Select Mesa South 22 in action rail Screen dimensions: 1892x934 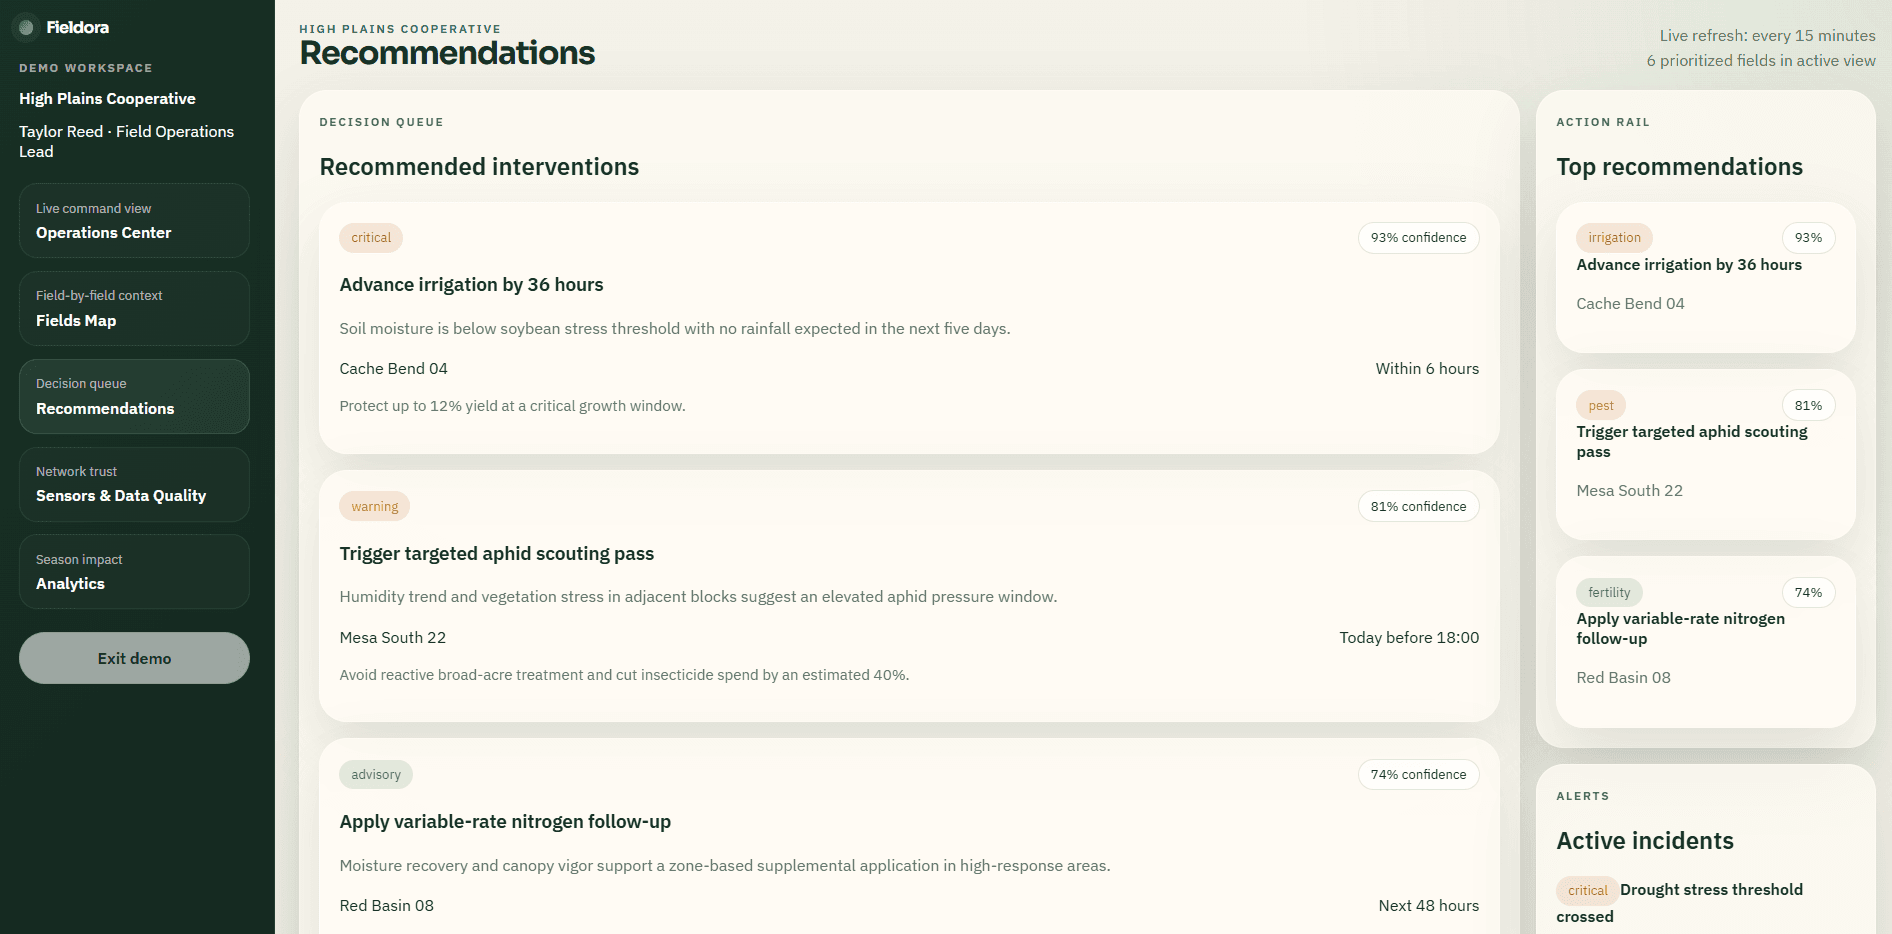(1629, 490)
